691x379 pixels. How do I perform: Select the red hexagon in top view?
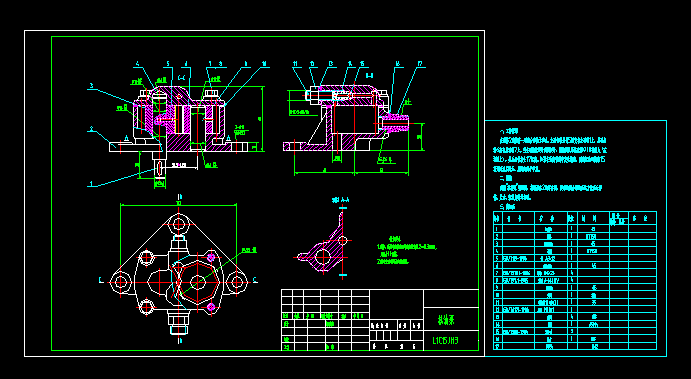click(x=197, y=282)
